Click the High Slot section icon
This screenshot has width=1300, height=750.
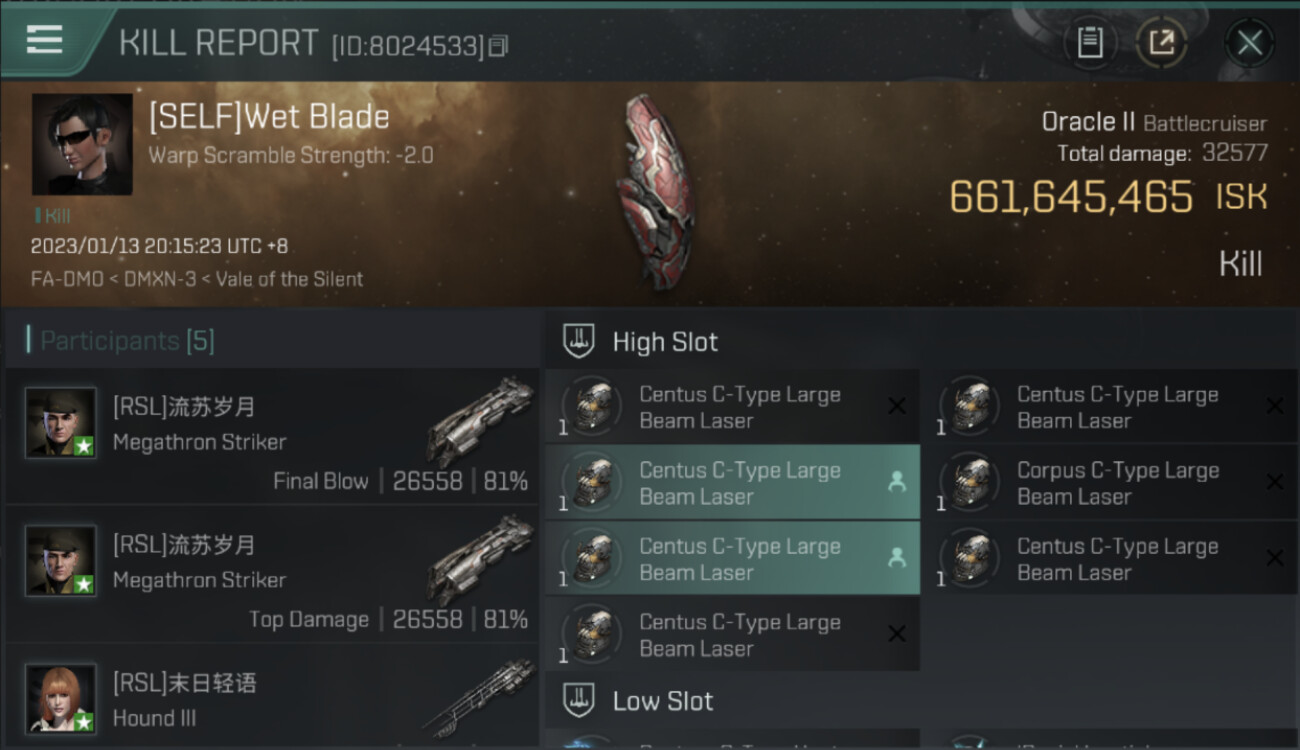pos(580,341)
